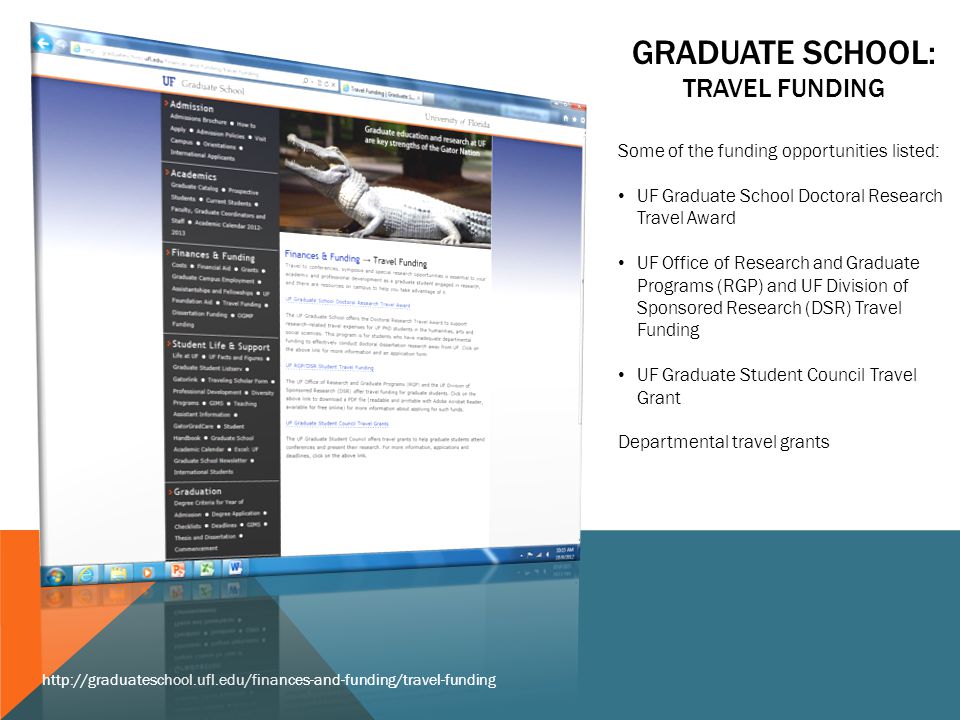This screenshot has width=960, height=720.
Task: Open the Admission Policies link
Action: click(220, 133)
